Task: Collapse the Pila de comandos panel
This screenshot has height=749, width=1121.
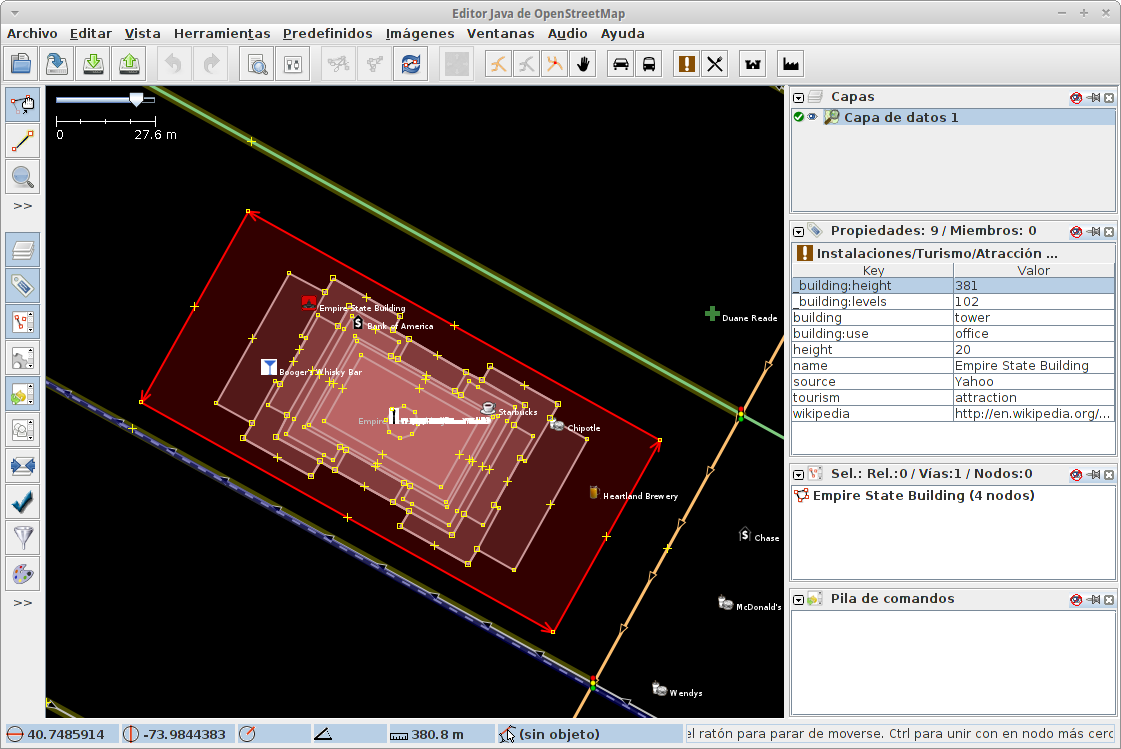Action: (799, 600)
